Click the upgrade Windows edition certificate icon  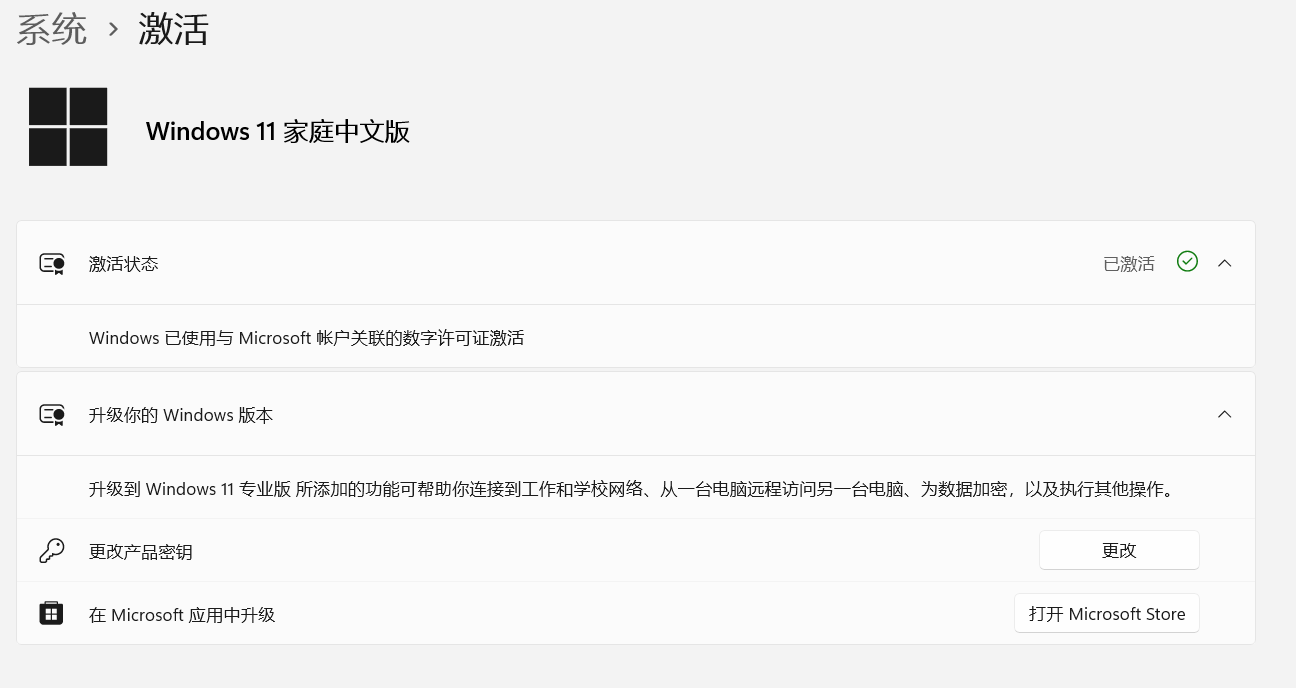pos(52,415)
